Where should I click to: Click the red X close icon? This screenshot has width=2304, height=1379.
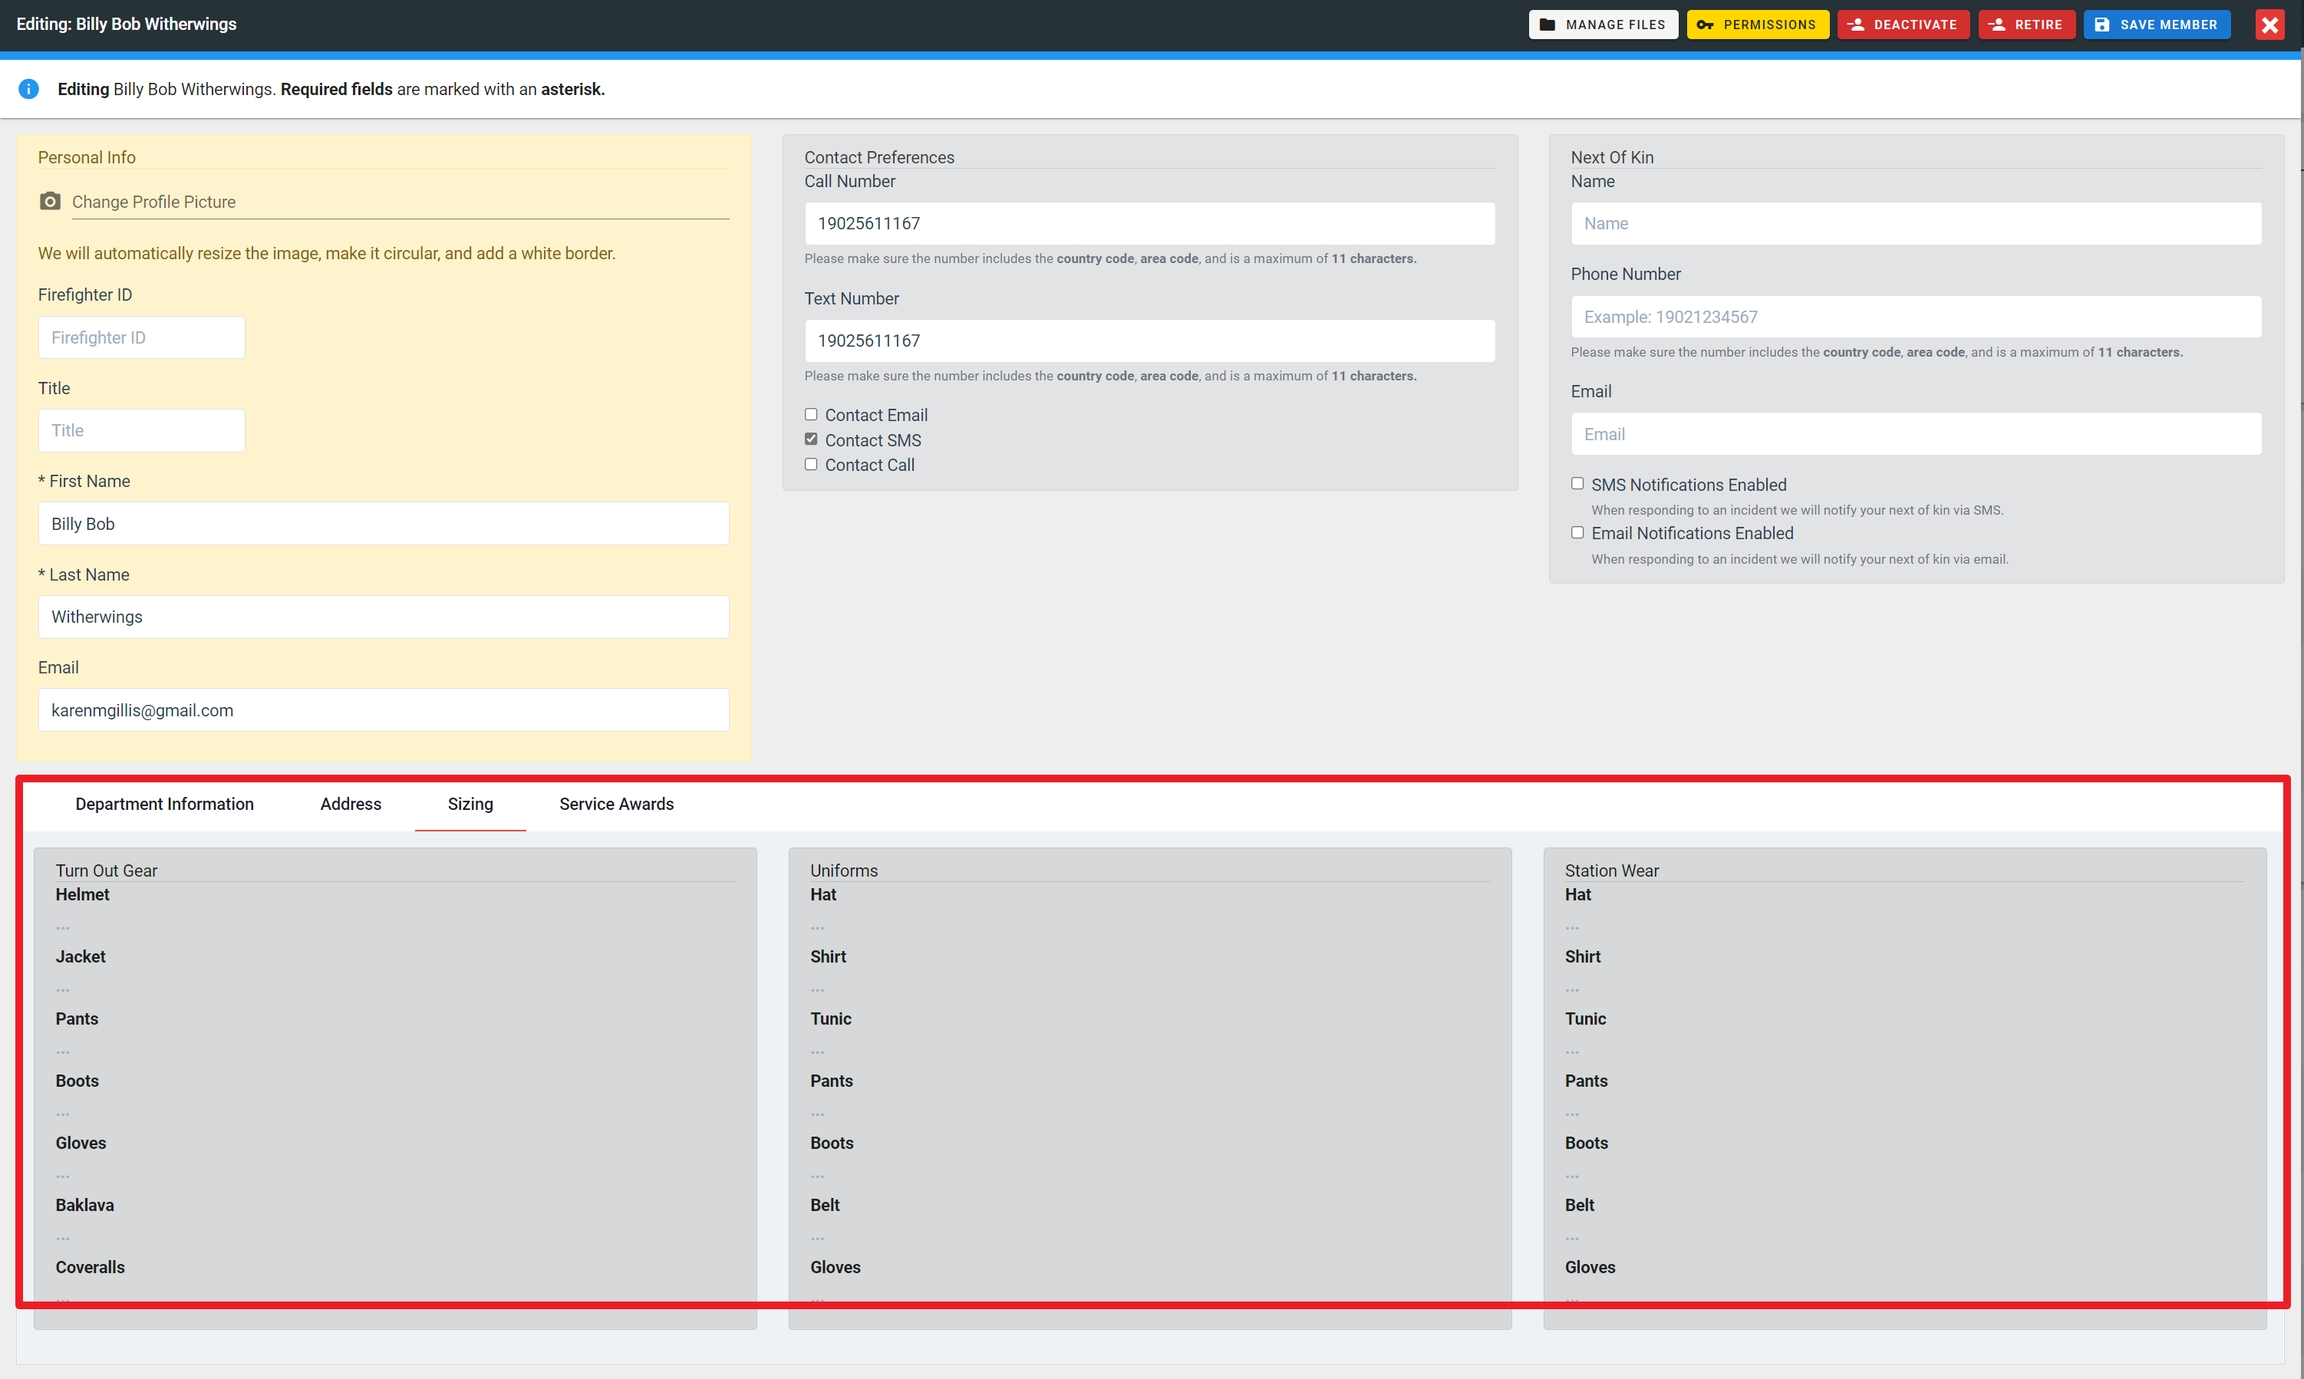click(x=2269, y=25)
